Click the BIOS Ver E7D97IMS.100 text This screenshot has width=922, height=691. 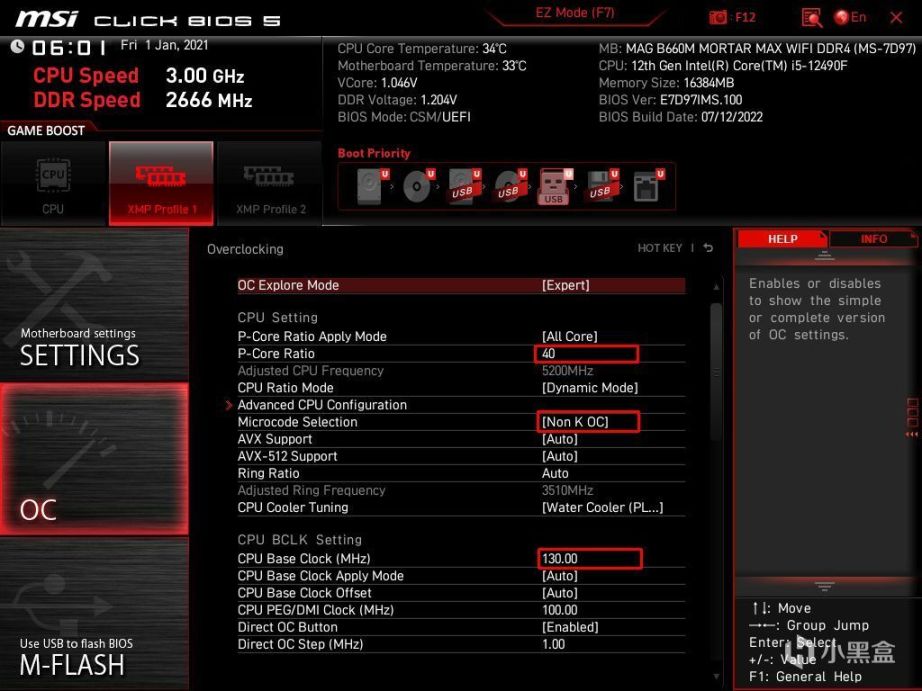click(x=670, y=99)
